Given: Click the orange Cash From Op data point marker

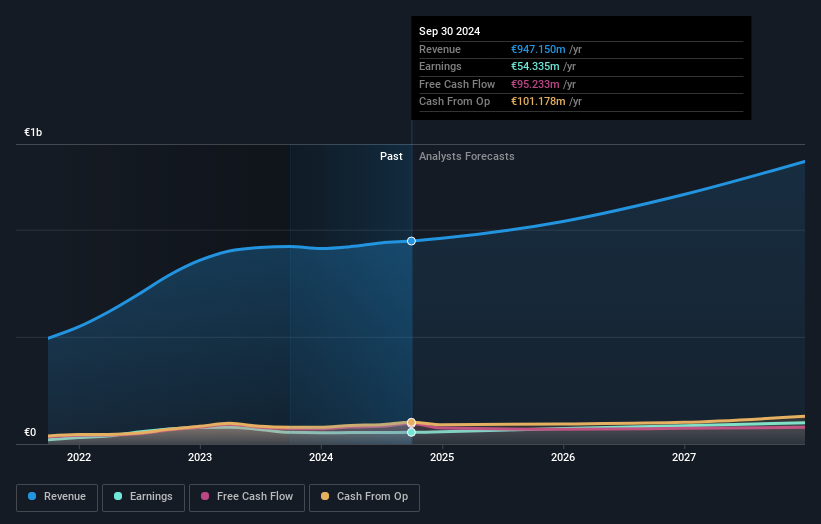Looking at the screenshot, I should 412,422.
